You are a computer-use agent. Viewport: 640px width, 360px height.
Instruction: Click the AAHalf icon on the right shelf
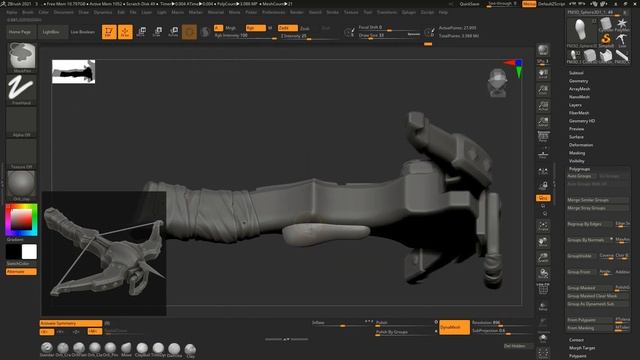(543, 122)
